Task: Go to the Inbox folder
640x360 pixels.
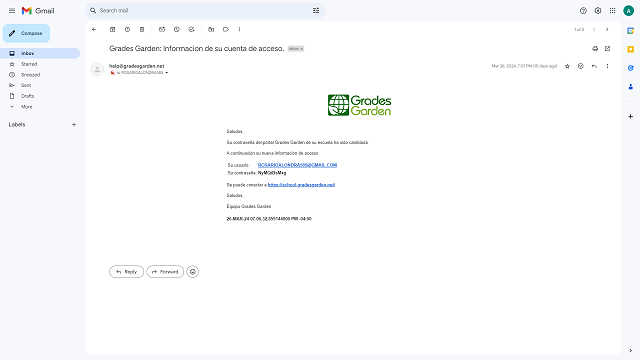Action: 40,53
